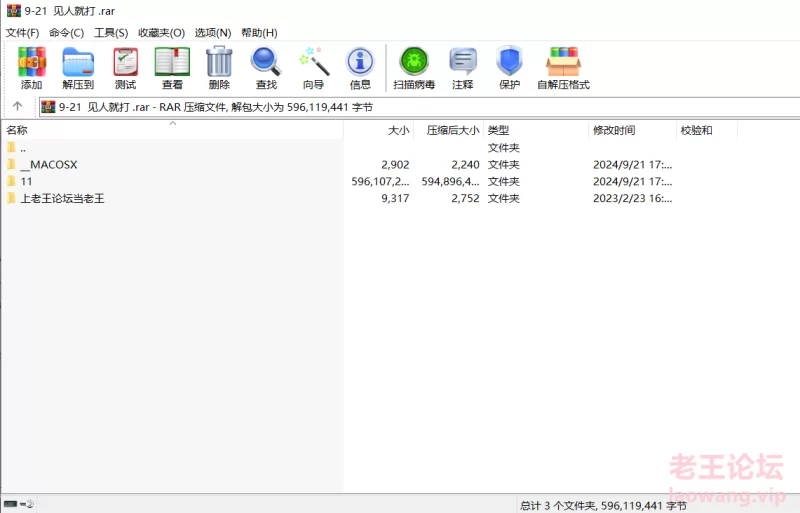Click the WinRAR icon in the title bar
The width and height of the screenshot is (800, 513).
click(14, 10)
